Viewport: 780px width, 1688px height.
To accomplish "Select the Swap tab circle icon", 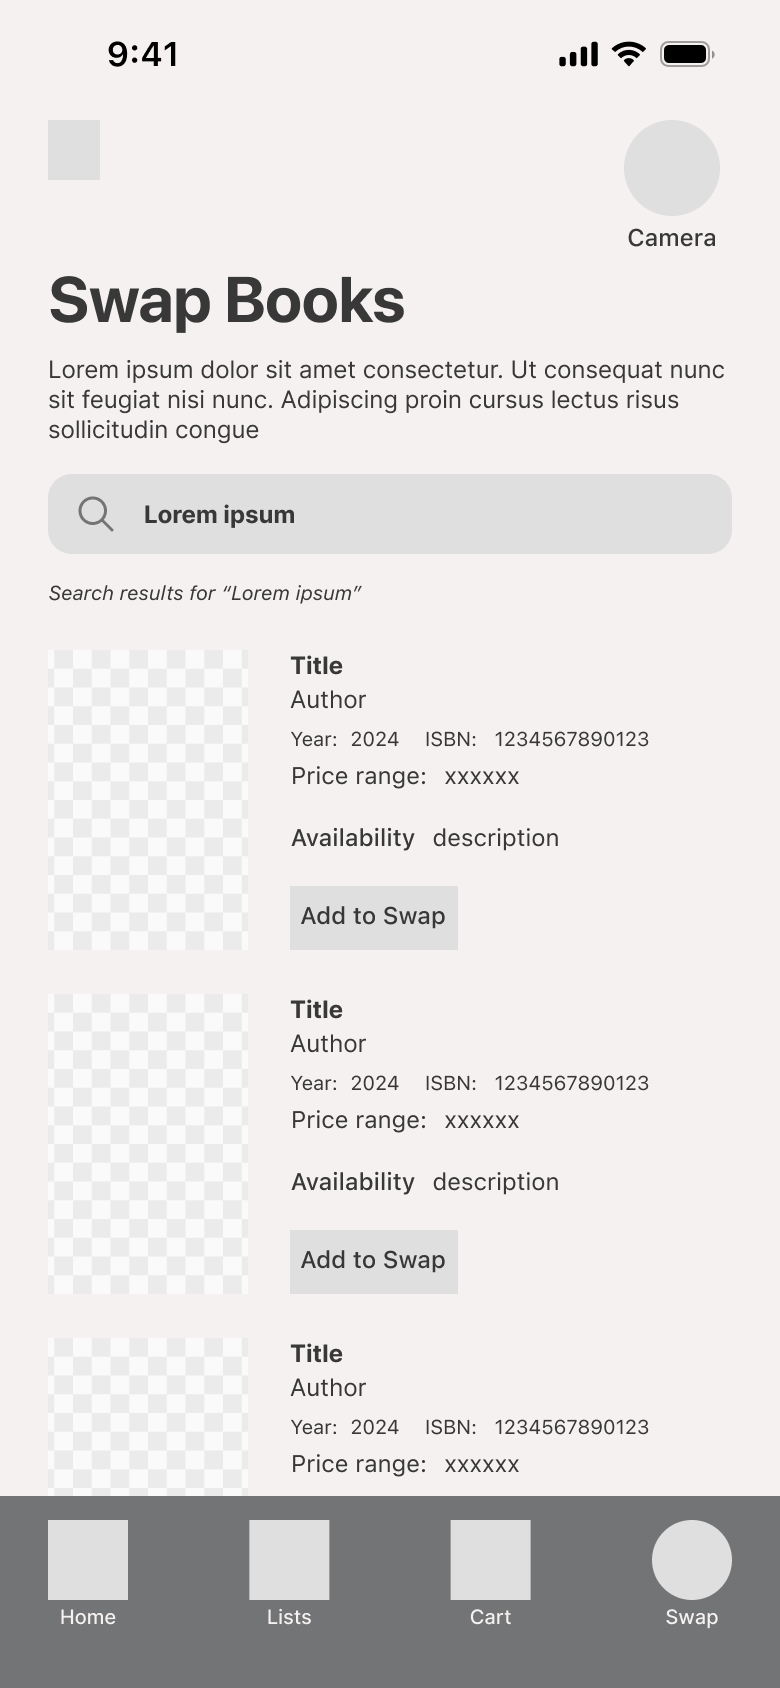I will (x=692, y=1559).
